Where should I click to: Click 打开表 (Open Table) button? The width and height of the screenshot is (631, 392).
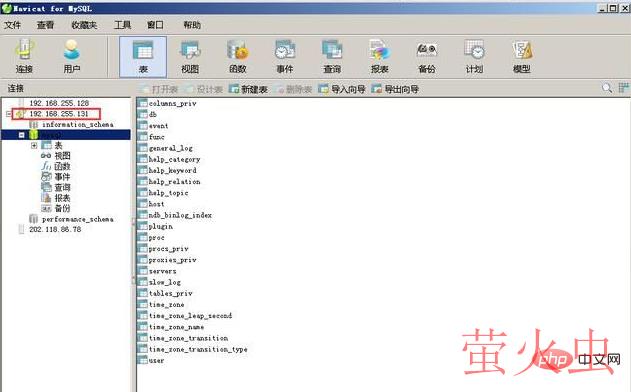(159, 89)
